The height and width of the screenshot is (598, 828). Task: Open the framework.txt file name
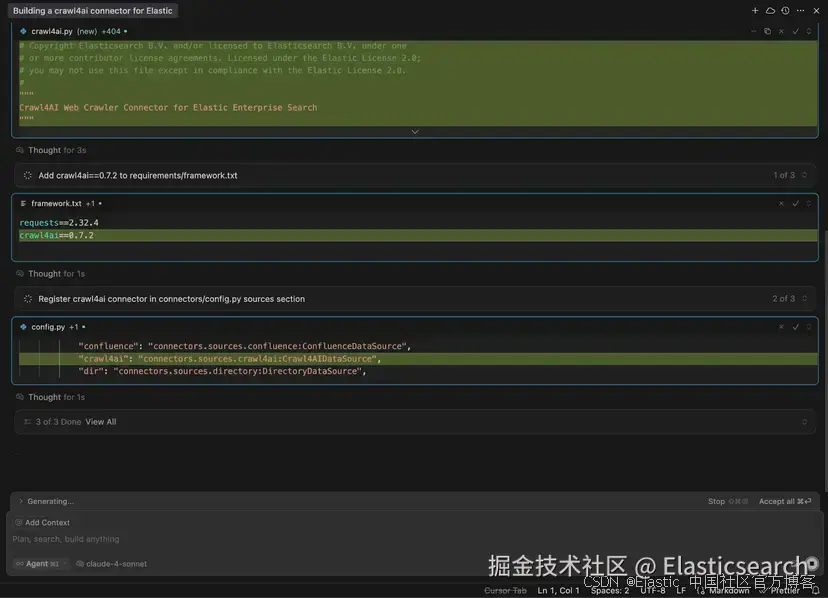pyautogui.click(x=56, y=203)
